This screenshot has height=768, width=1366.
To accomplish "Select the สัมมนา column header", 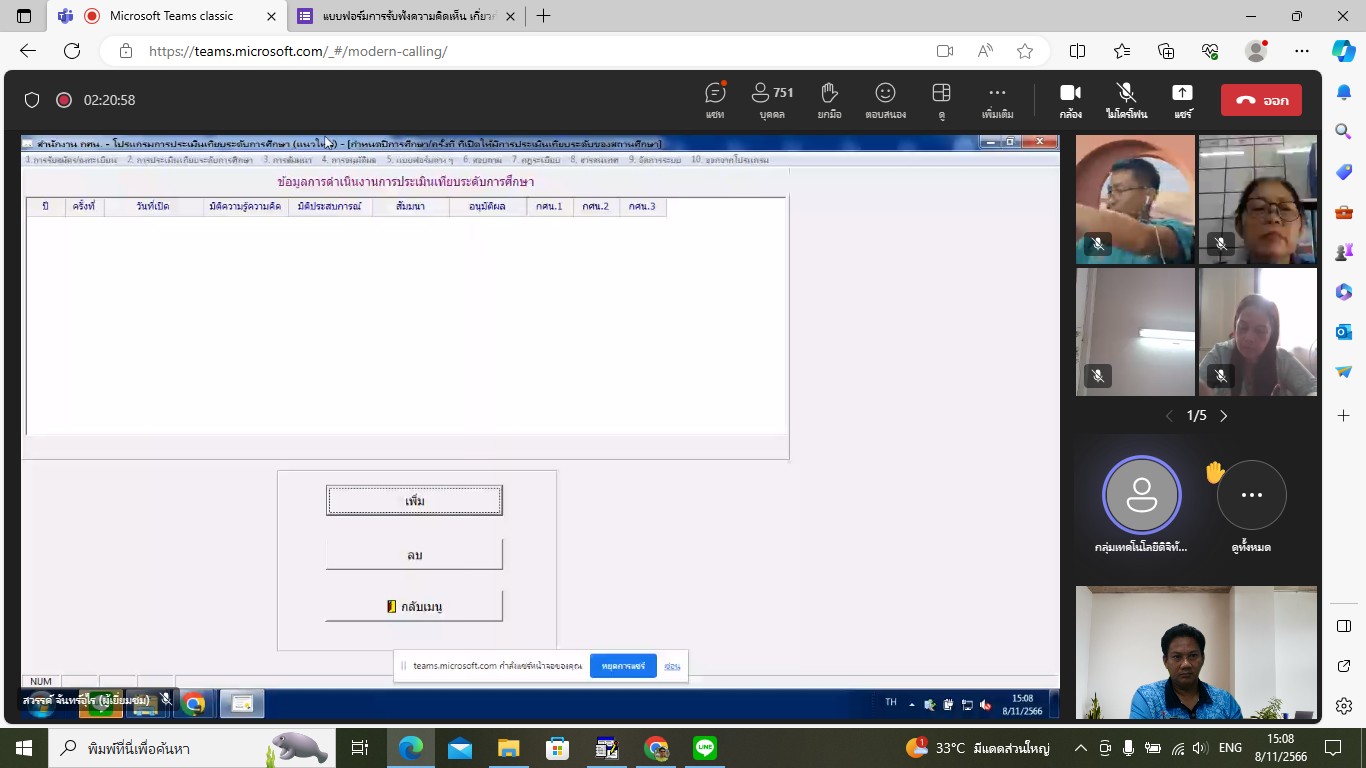I will pos(410,207).
